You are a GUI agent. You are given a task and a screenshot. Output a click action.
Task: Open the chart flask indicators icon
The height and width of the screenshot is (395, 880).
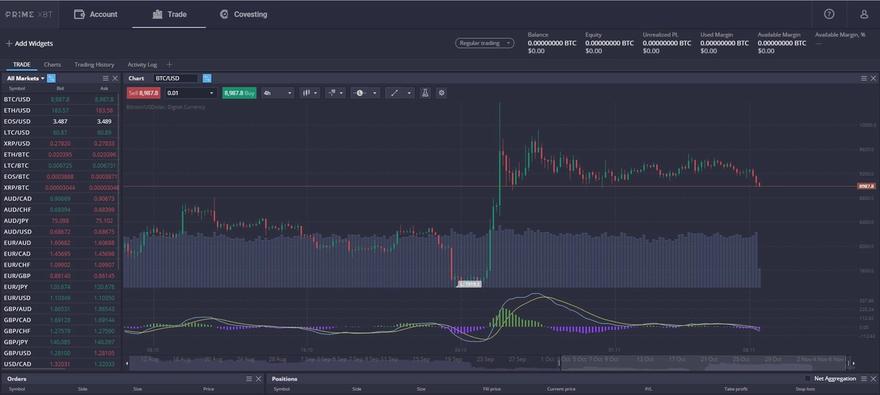coord(425,93)
